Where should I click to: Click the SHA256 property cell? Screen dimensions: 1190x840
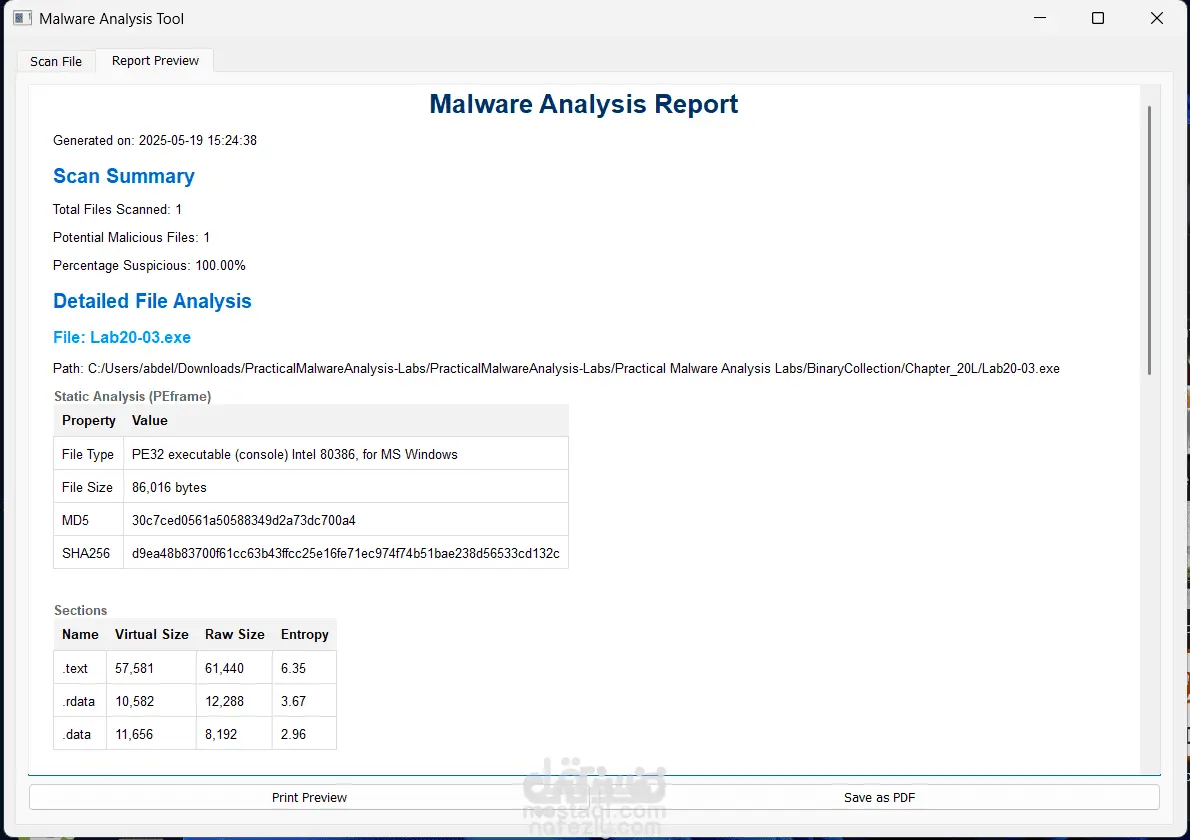pos(86,553)
